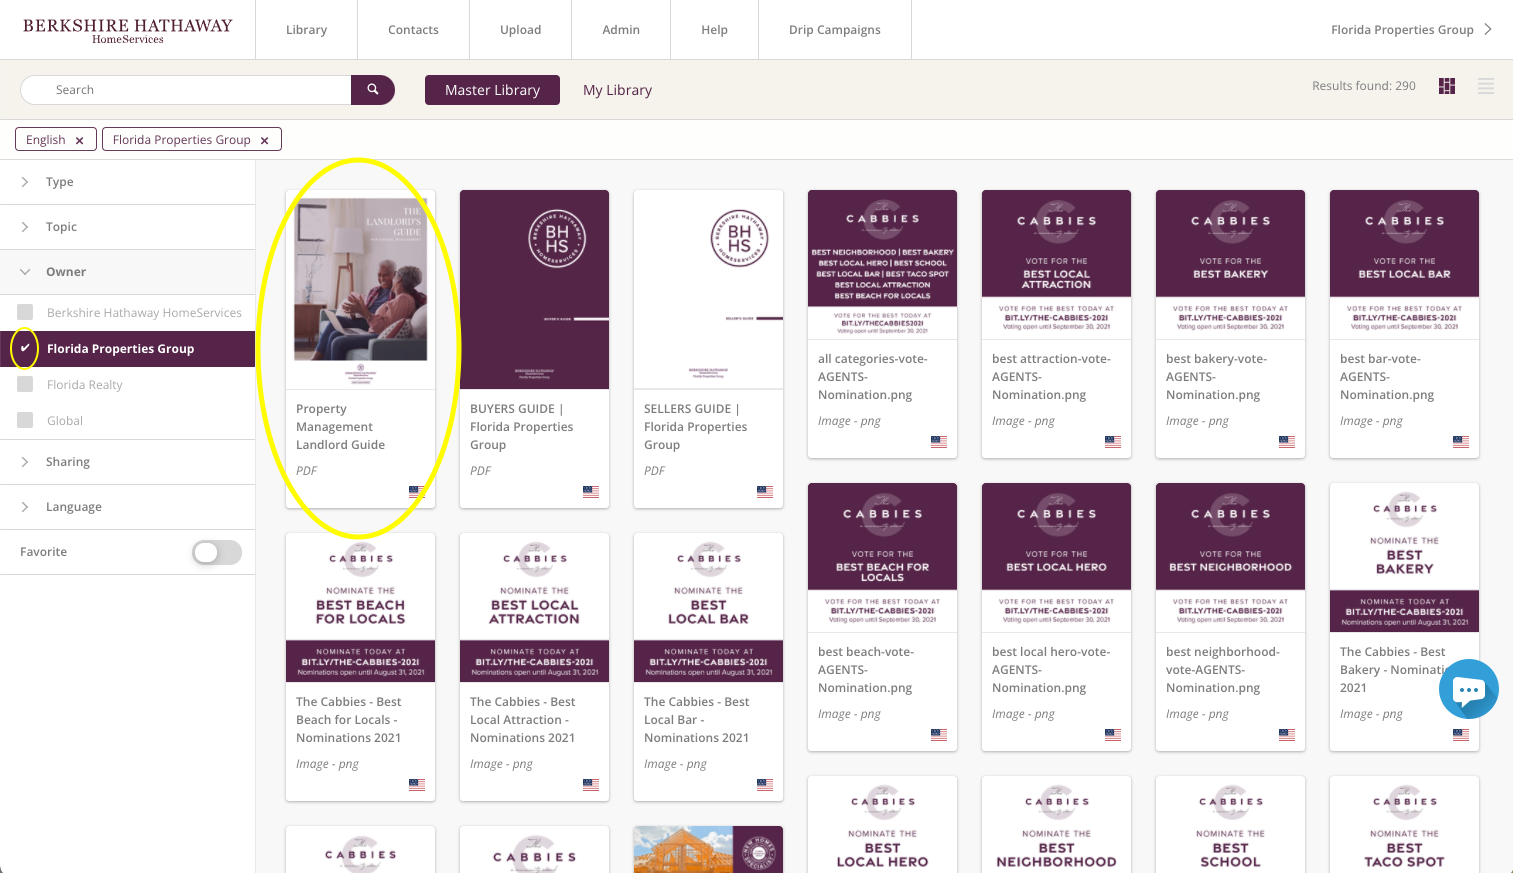Click Berkshire Hathaway HomeServices logo

[x=128, y=30]
